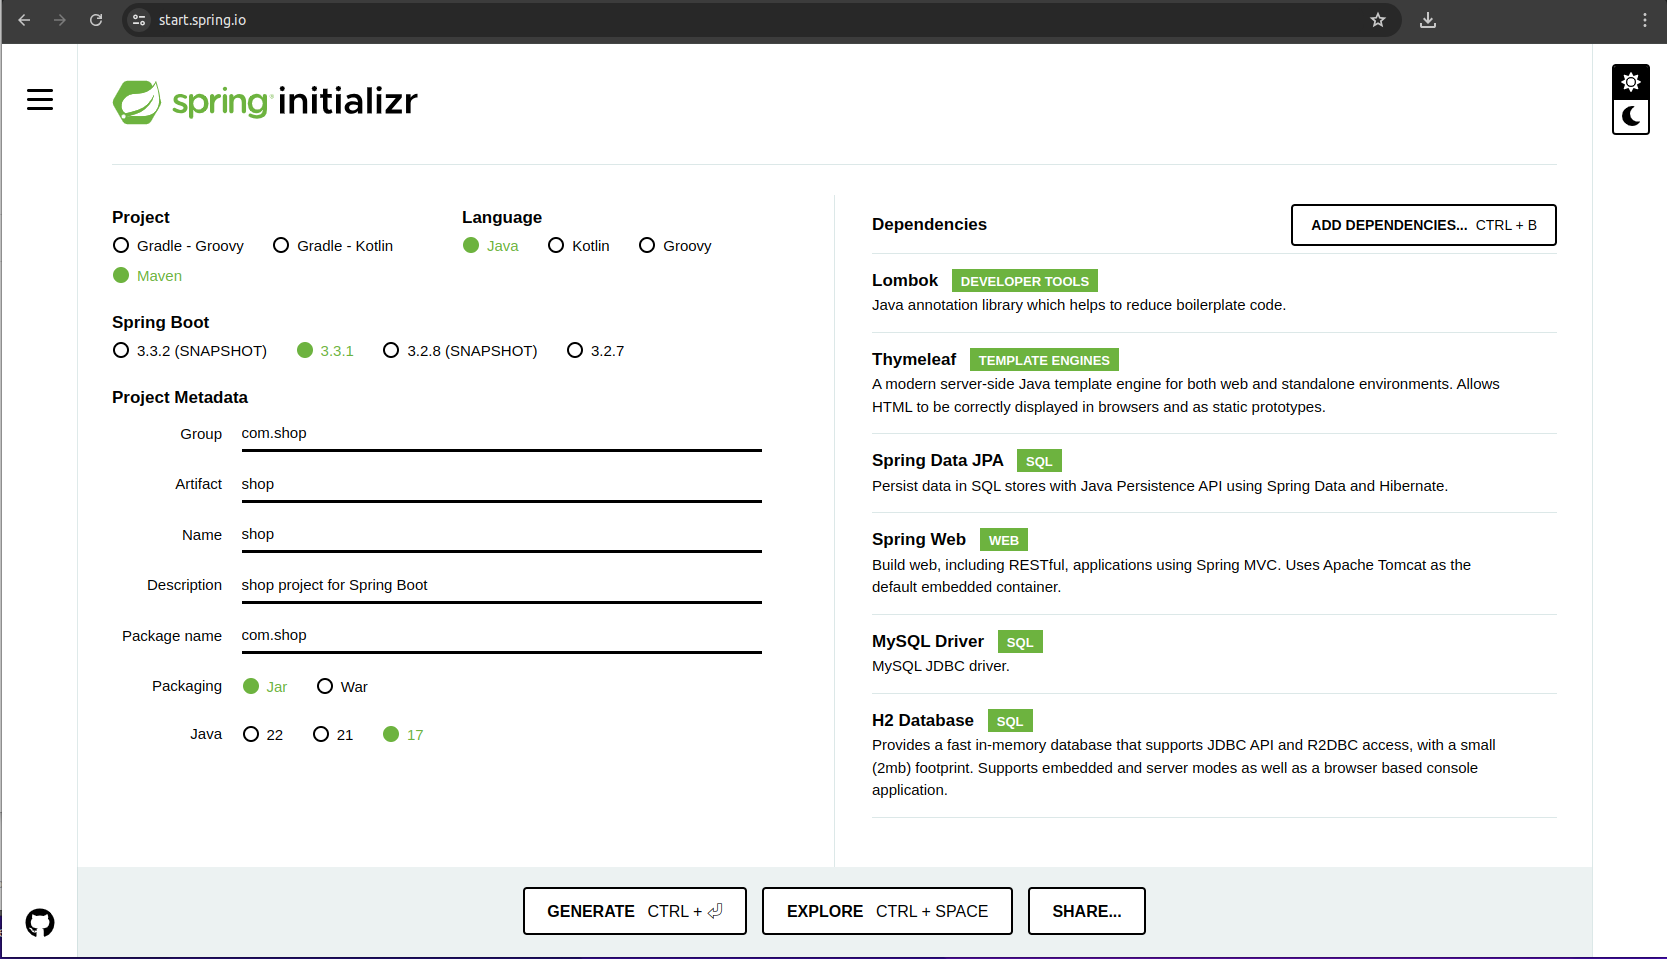Set packaging to Jar
The height and width of the screenshot is (959, 1667).
coord(265,687)
